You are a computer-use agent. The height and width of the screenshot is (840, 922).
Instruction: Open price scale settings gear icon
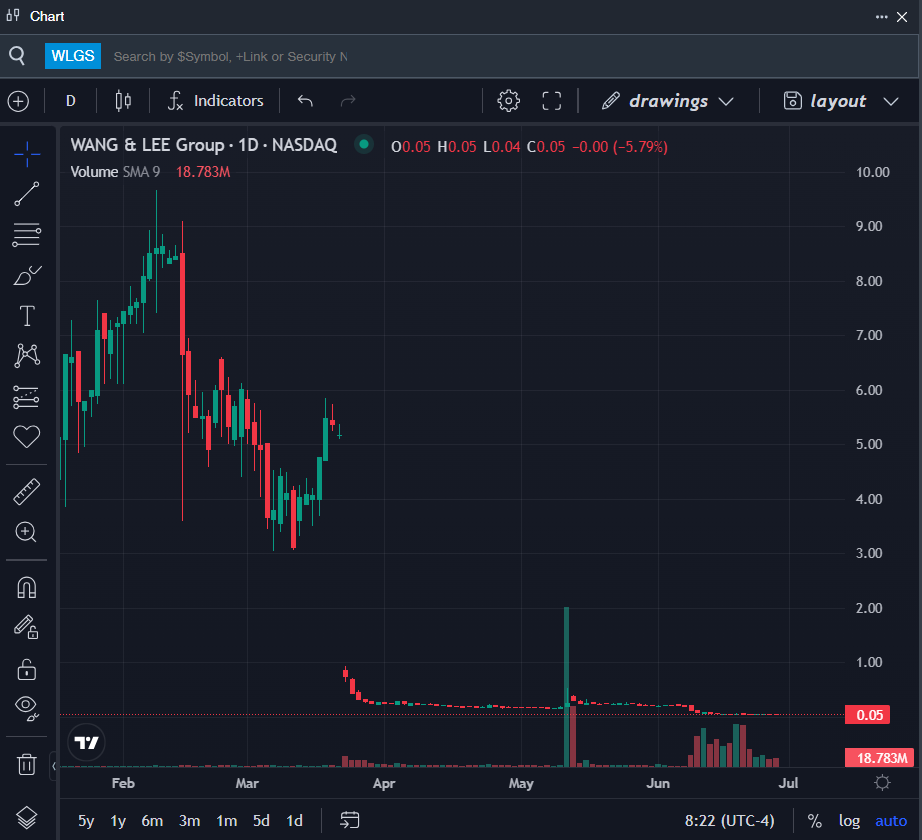[x=882, y=782]
